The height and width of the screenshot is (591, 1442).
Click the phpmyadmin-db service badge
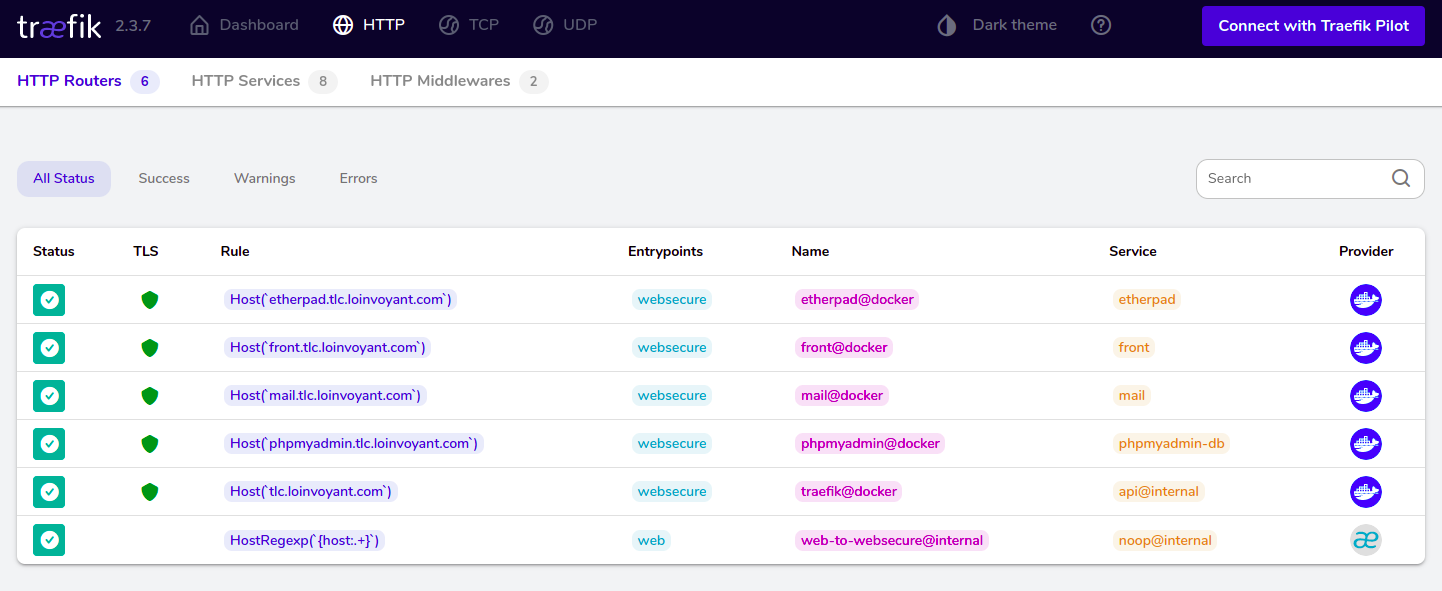coord(1171,444)
